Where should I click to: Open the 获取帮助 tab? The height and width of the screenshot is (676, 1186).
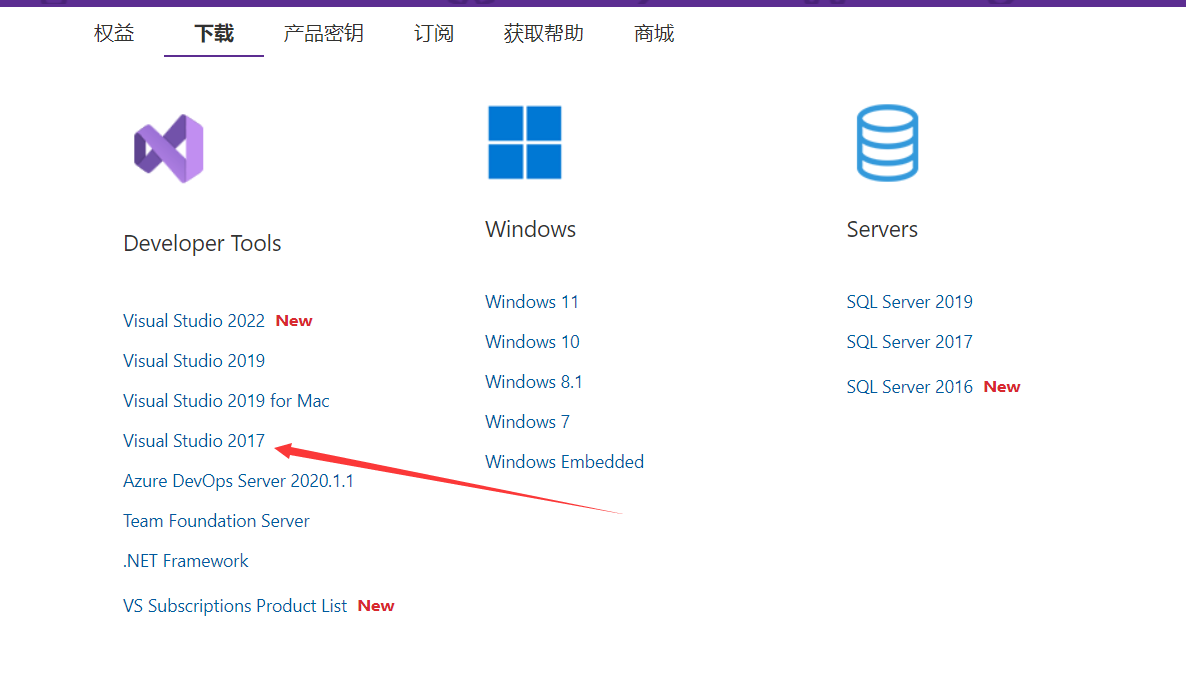pyautogui.click(x=544, y=33)
